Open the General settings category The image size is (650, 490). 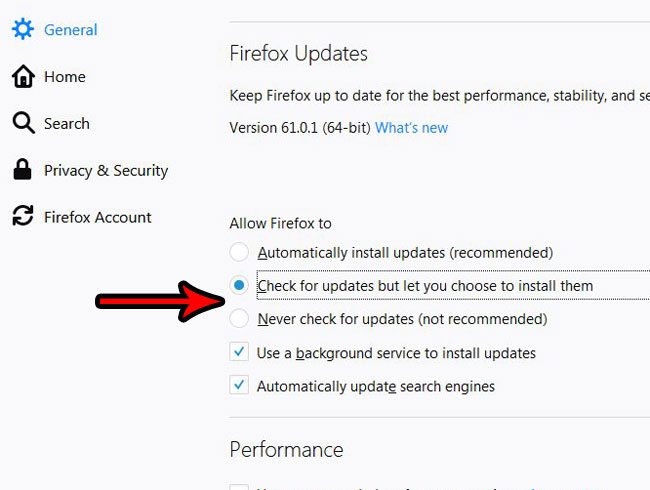pyautogui.click(x=70, y=29)
